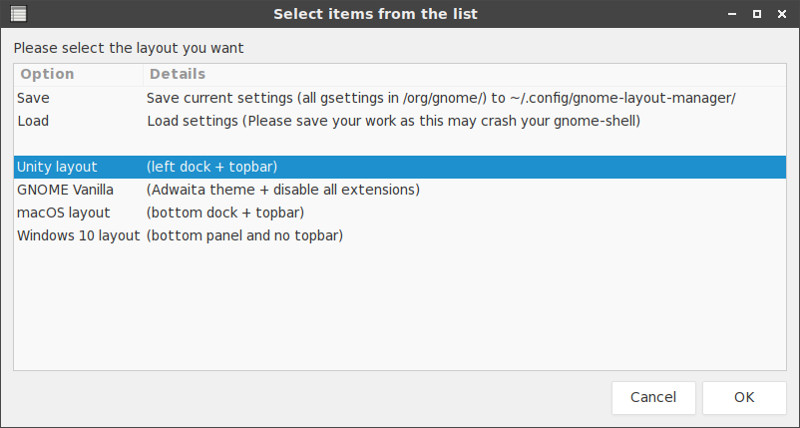Confirm selection with the OK button
This screenshot has height=428, width=800.
pyautogui.click(x=744, y=397)
